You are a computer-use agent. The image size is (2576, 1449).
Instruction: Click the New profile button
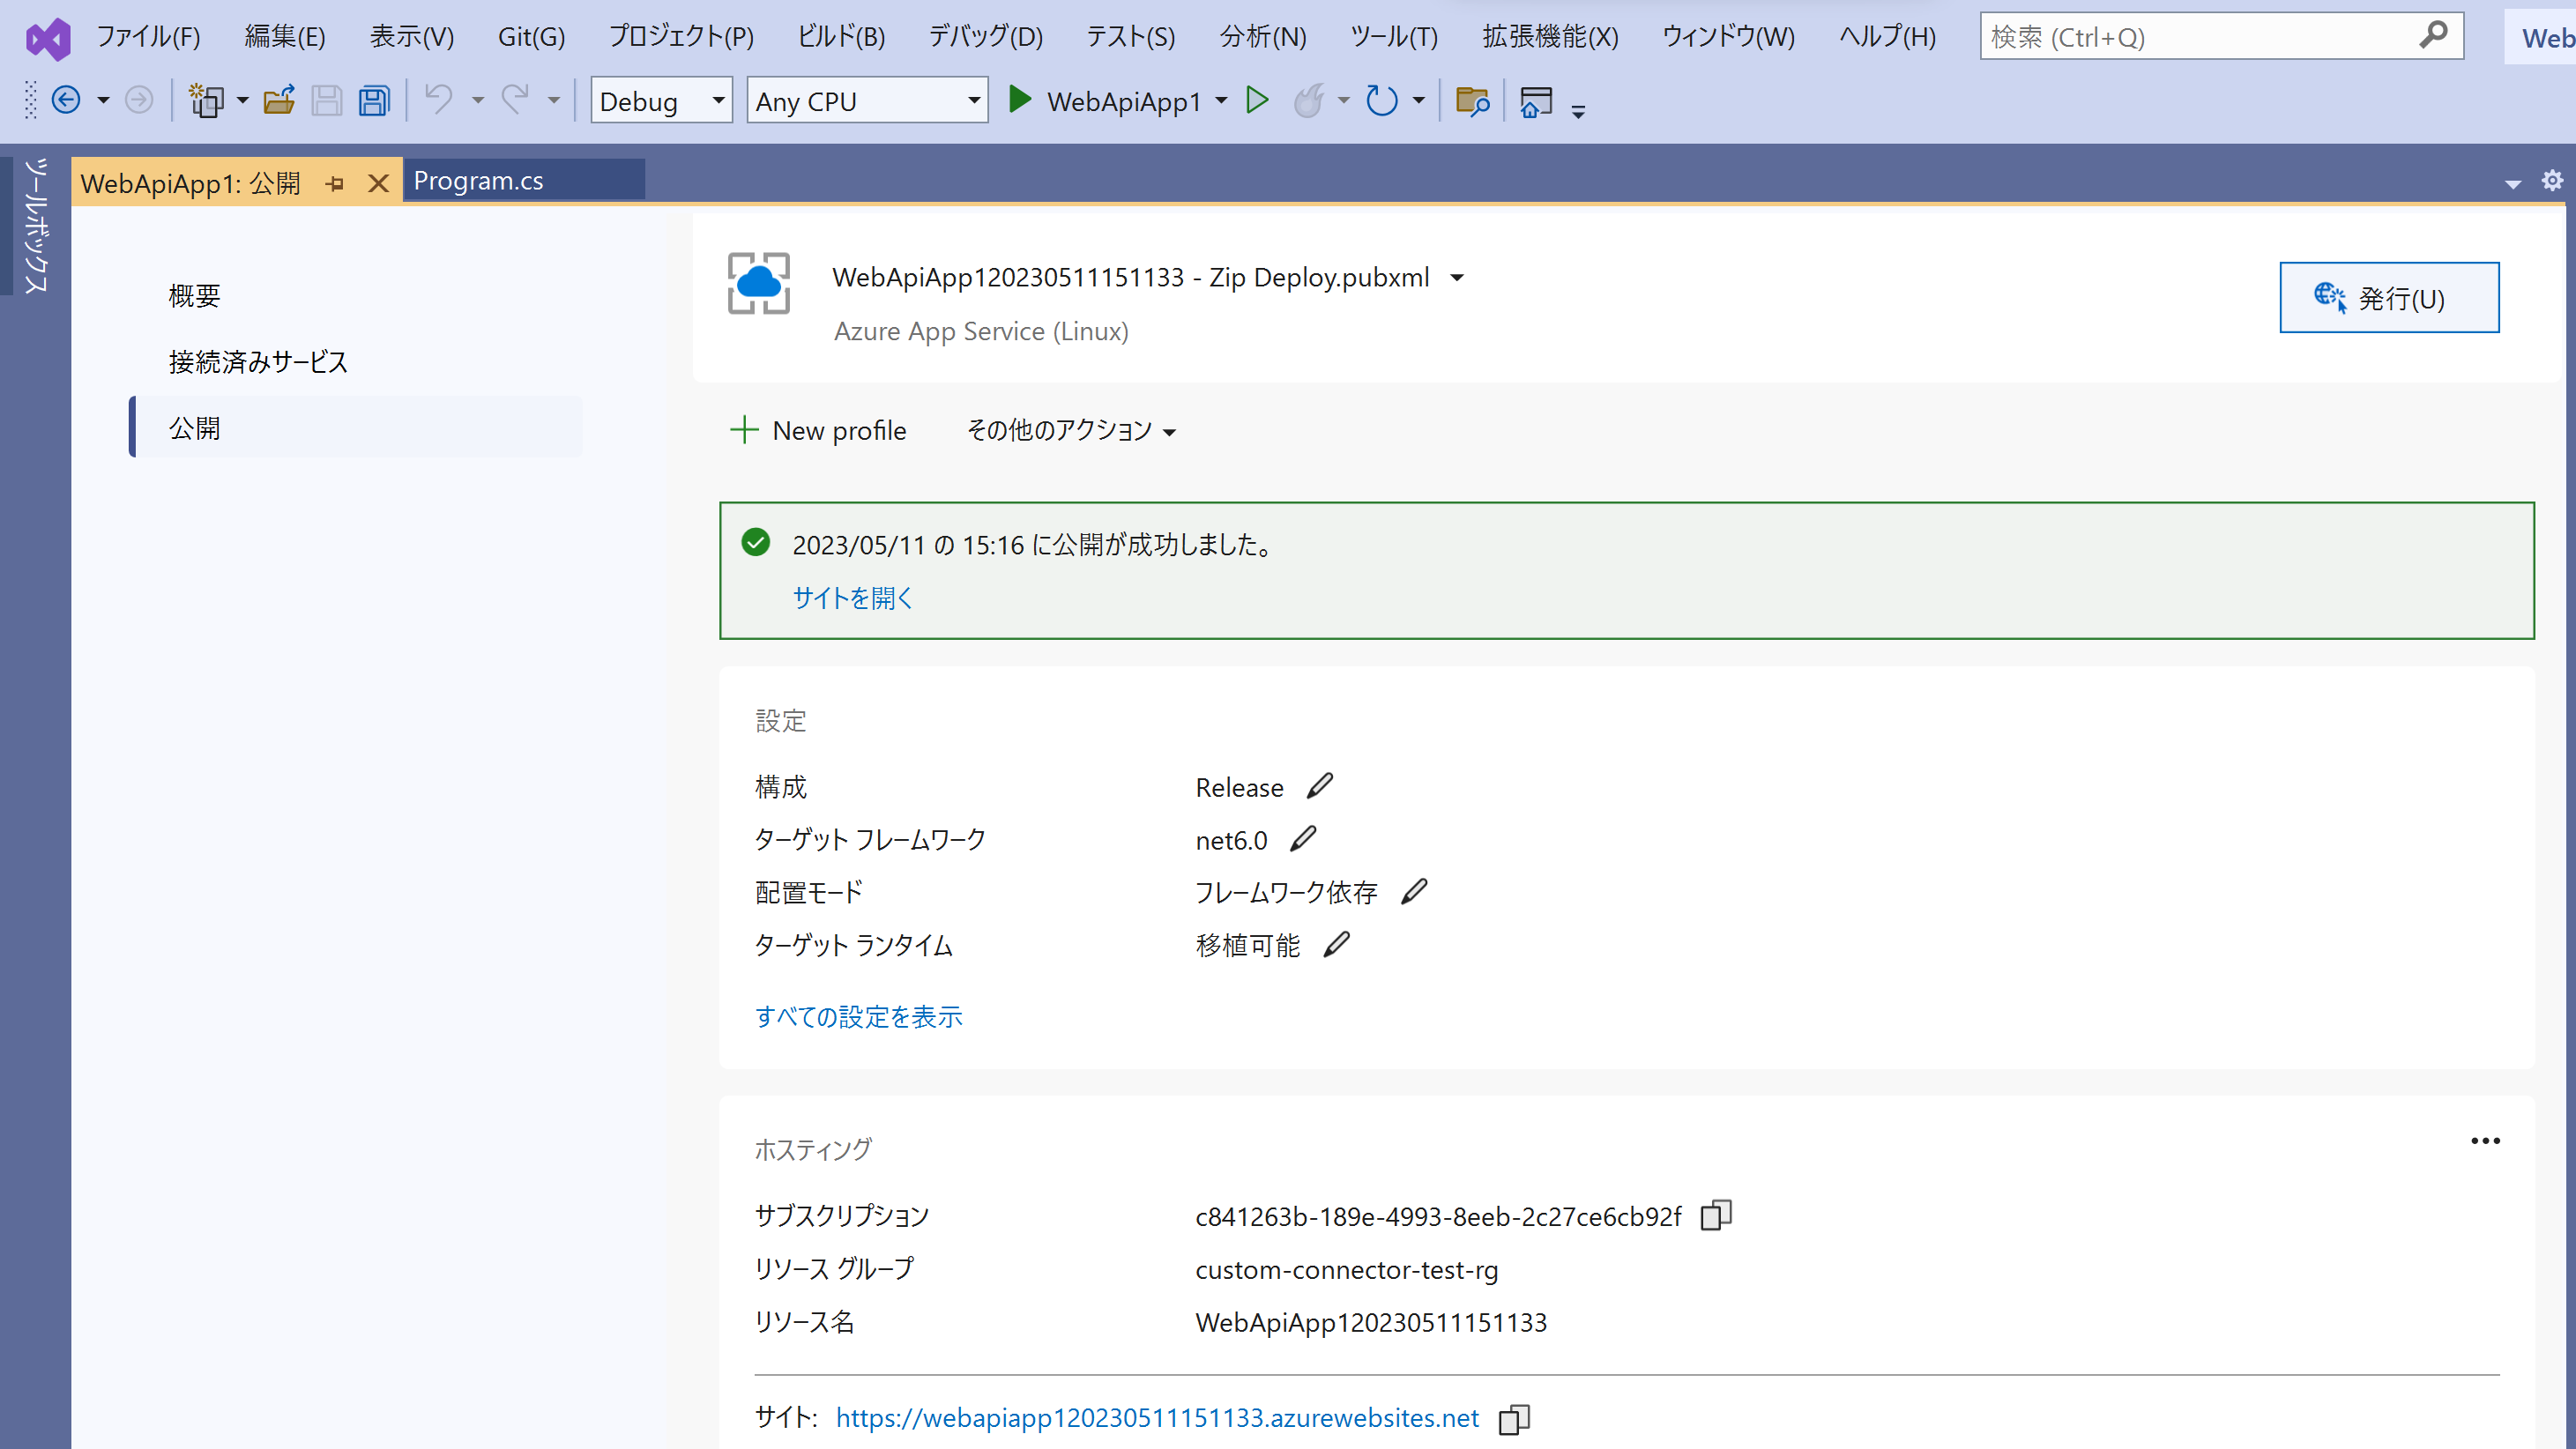818,431
